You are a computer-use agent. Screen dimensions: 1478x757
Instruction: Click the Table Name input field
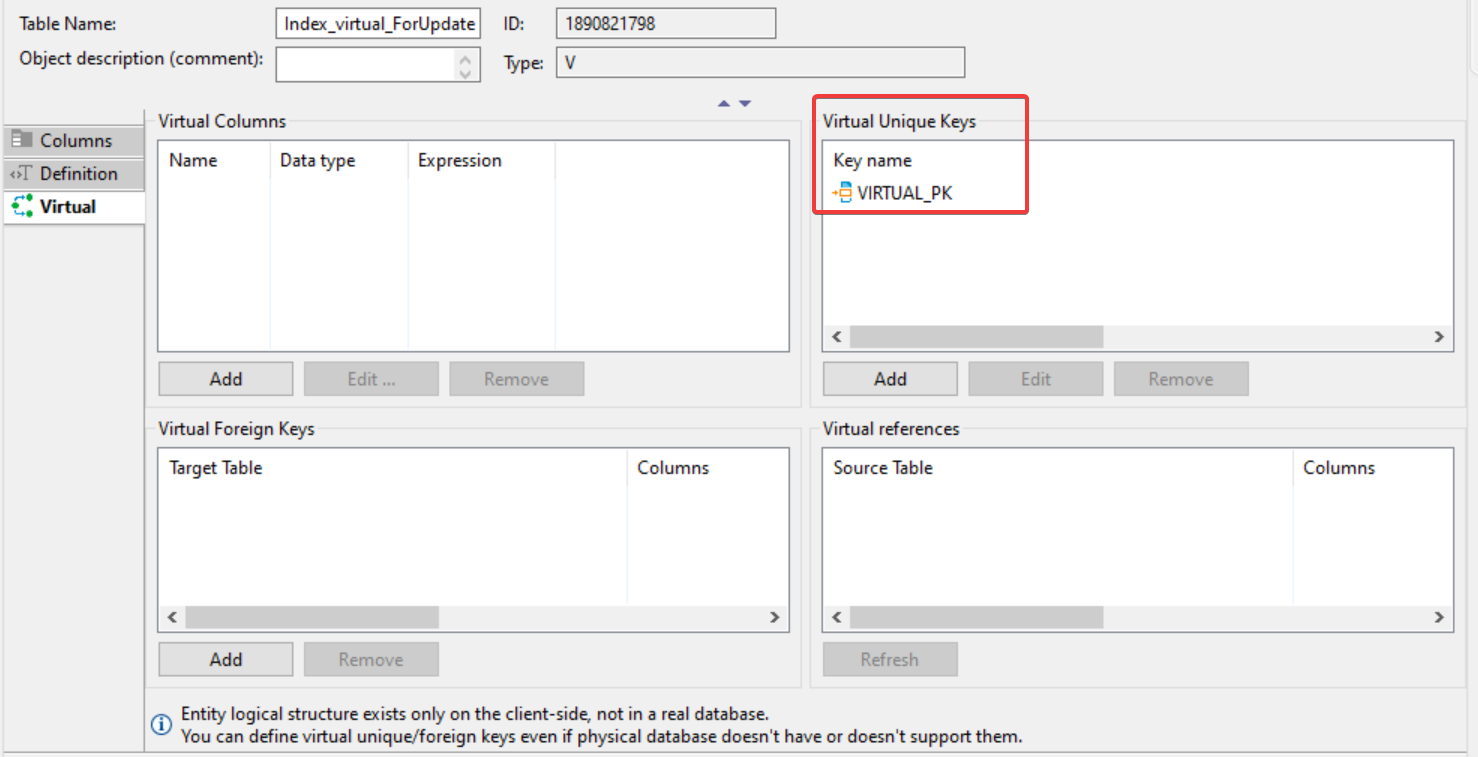click(x=377, y=23)
